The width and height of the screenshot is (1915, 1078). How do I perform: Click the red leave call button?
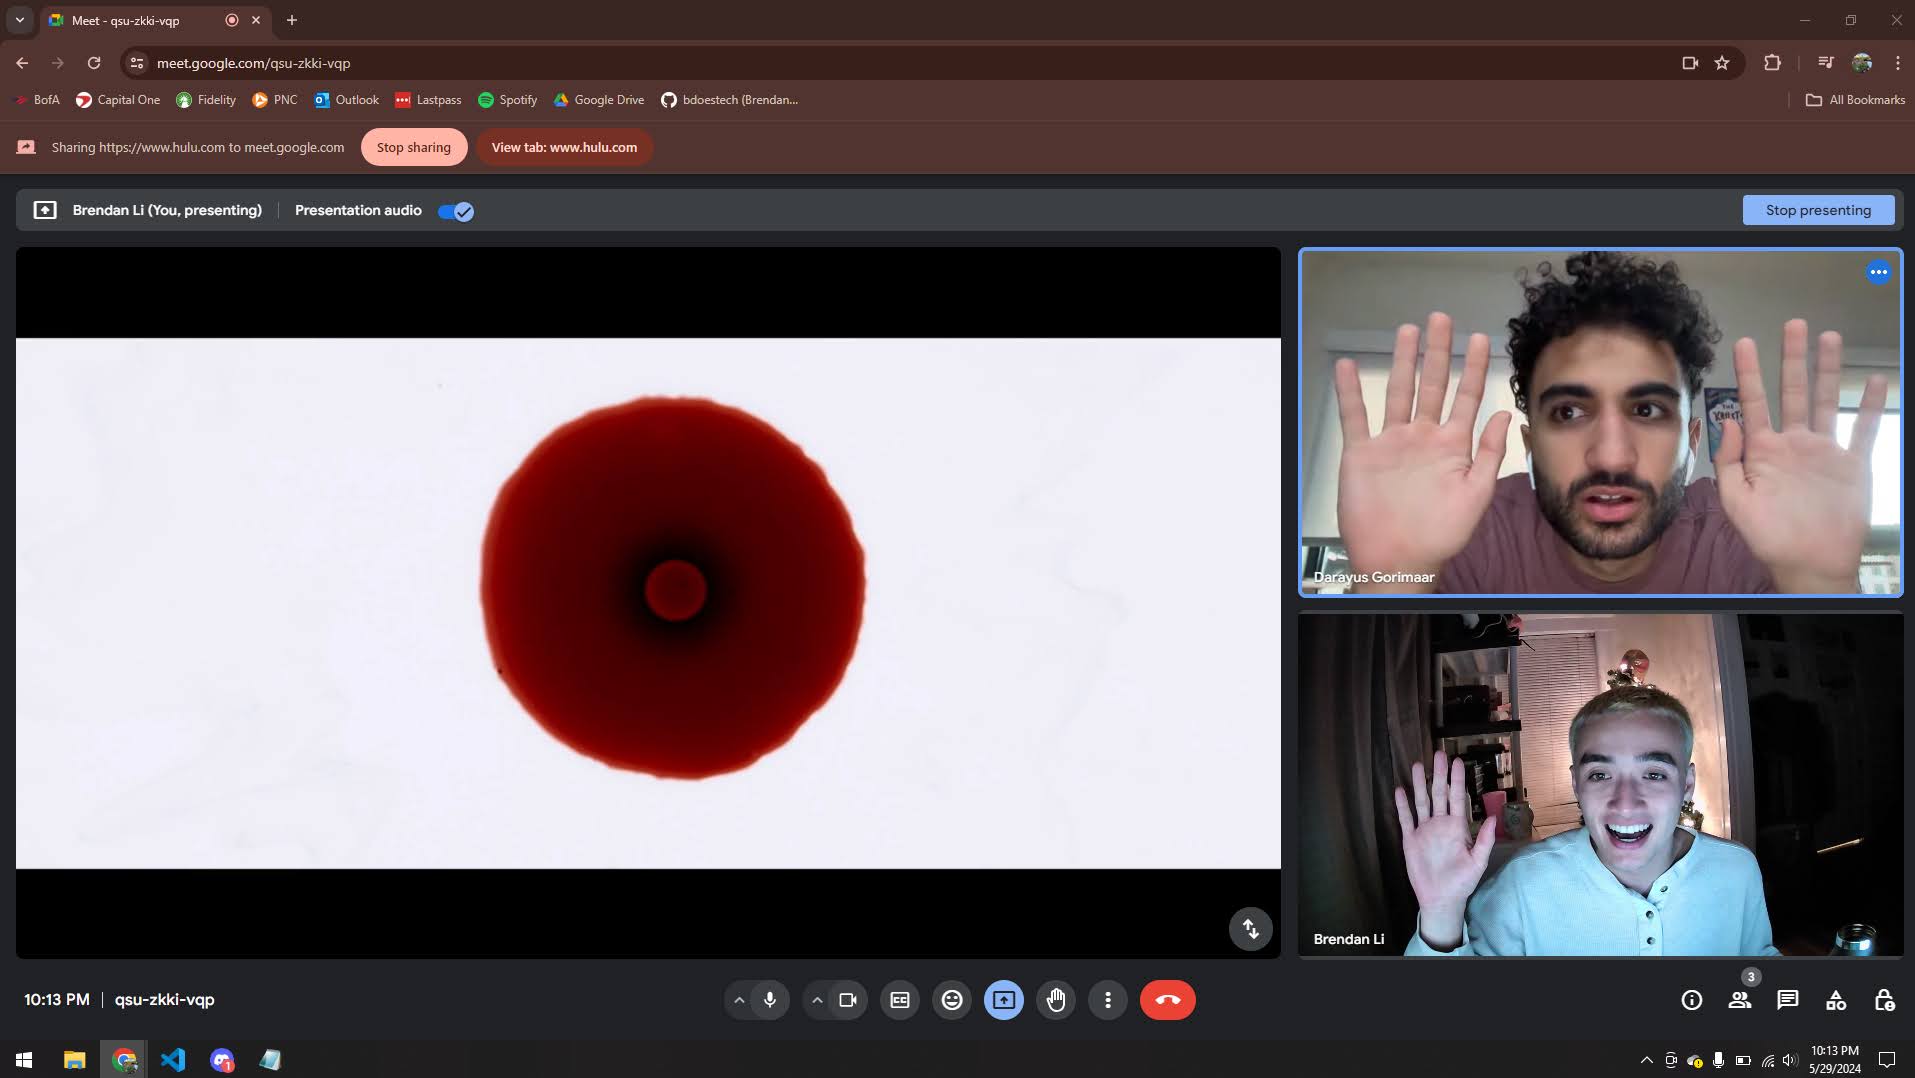pos(1167,1000)
